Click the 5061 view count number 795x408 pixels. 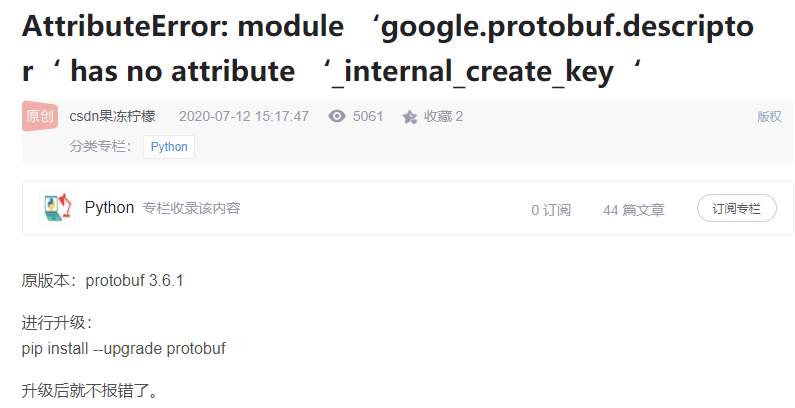point(368,116)
